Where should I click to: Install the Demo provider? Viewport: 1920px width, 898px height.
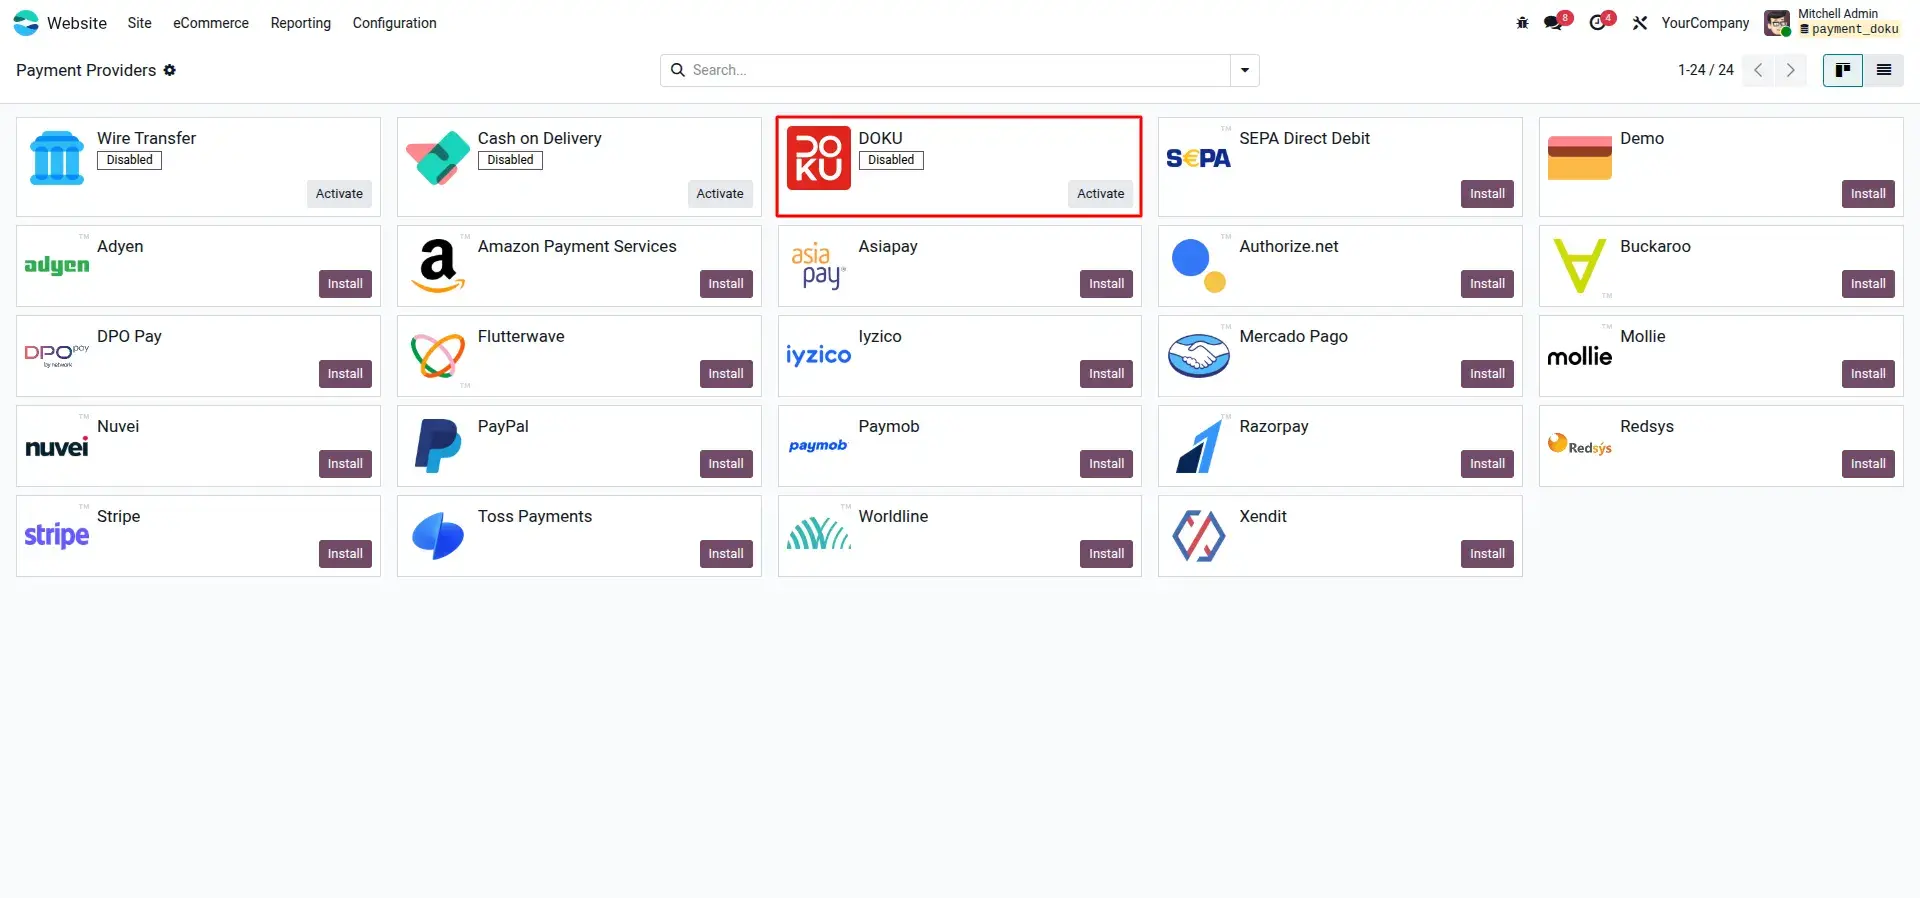point(1868,194)
